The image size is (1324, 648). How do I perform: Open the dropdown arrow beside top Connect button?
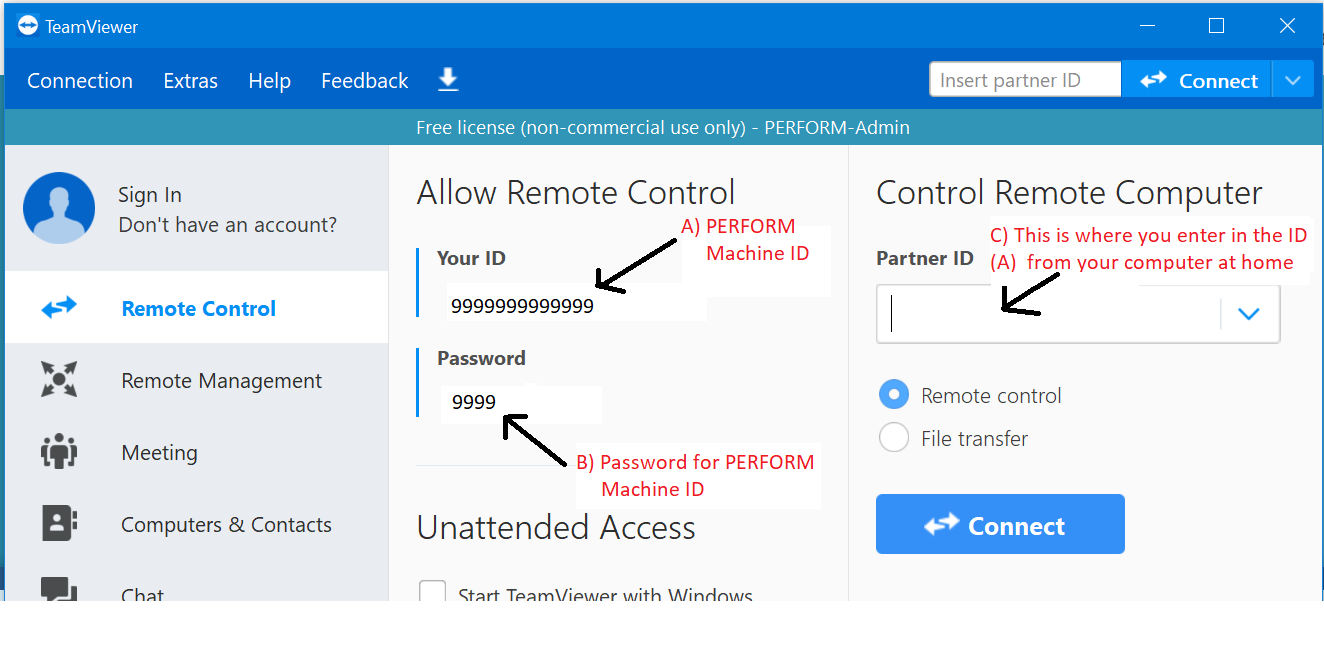point(1293,80)
